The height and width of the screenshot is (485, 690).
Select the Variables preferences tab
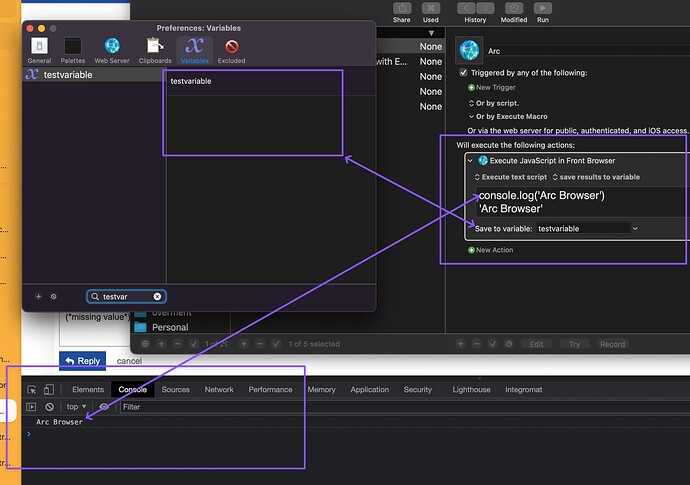[195, 51]
